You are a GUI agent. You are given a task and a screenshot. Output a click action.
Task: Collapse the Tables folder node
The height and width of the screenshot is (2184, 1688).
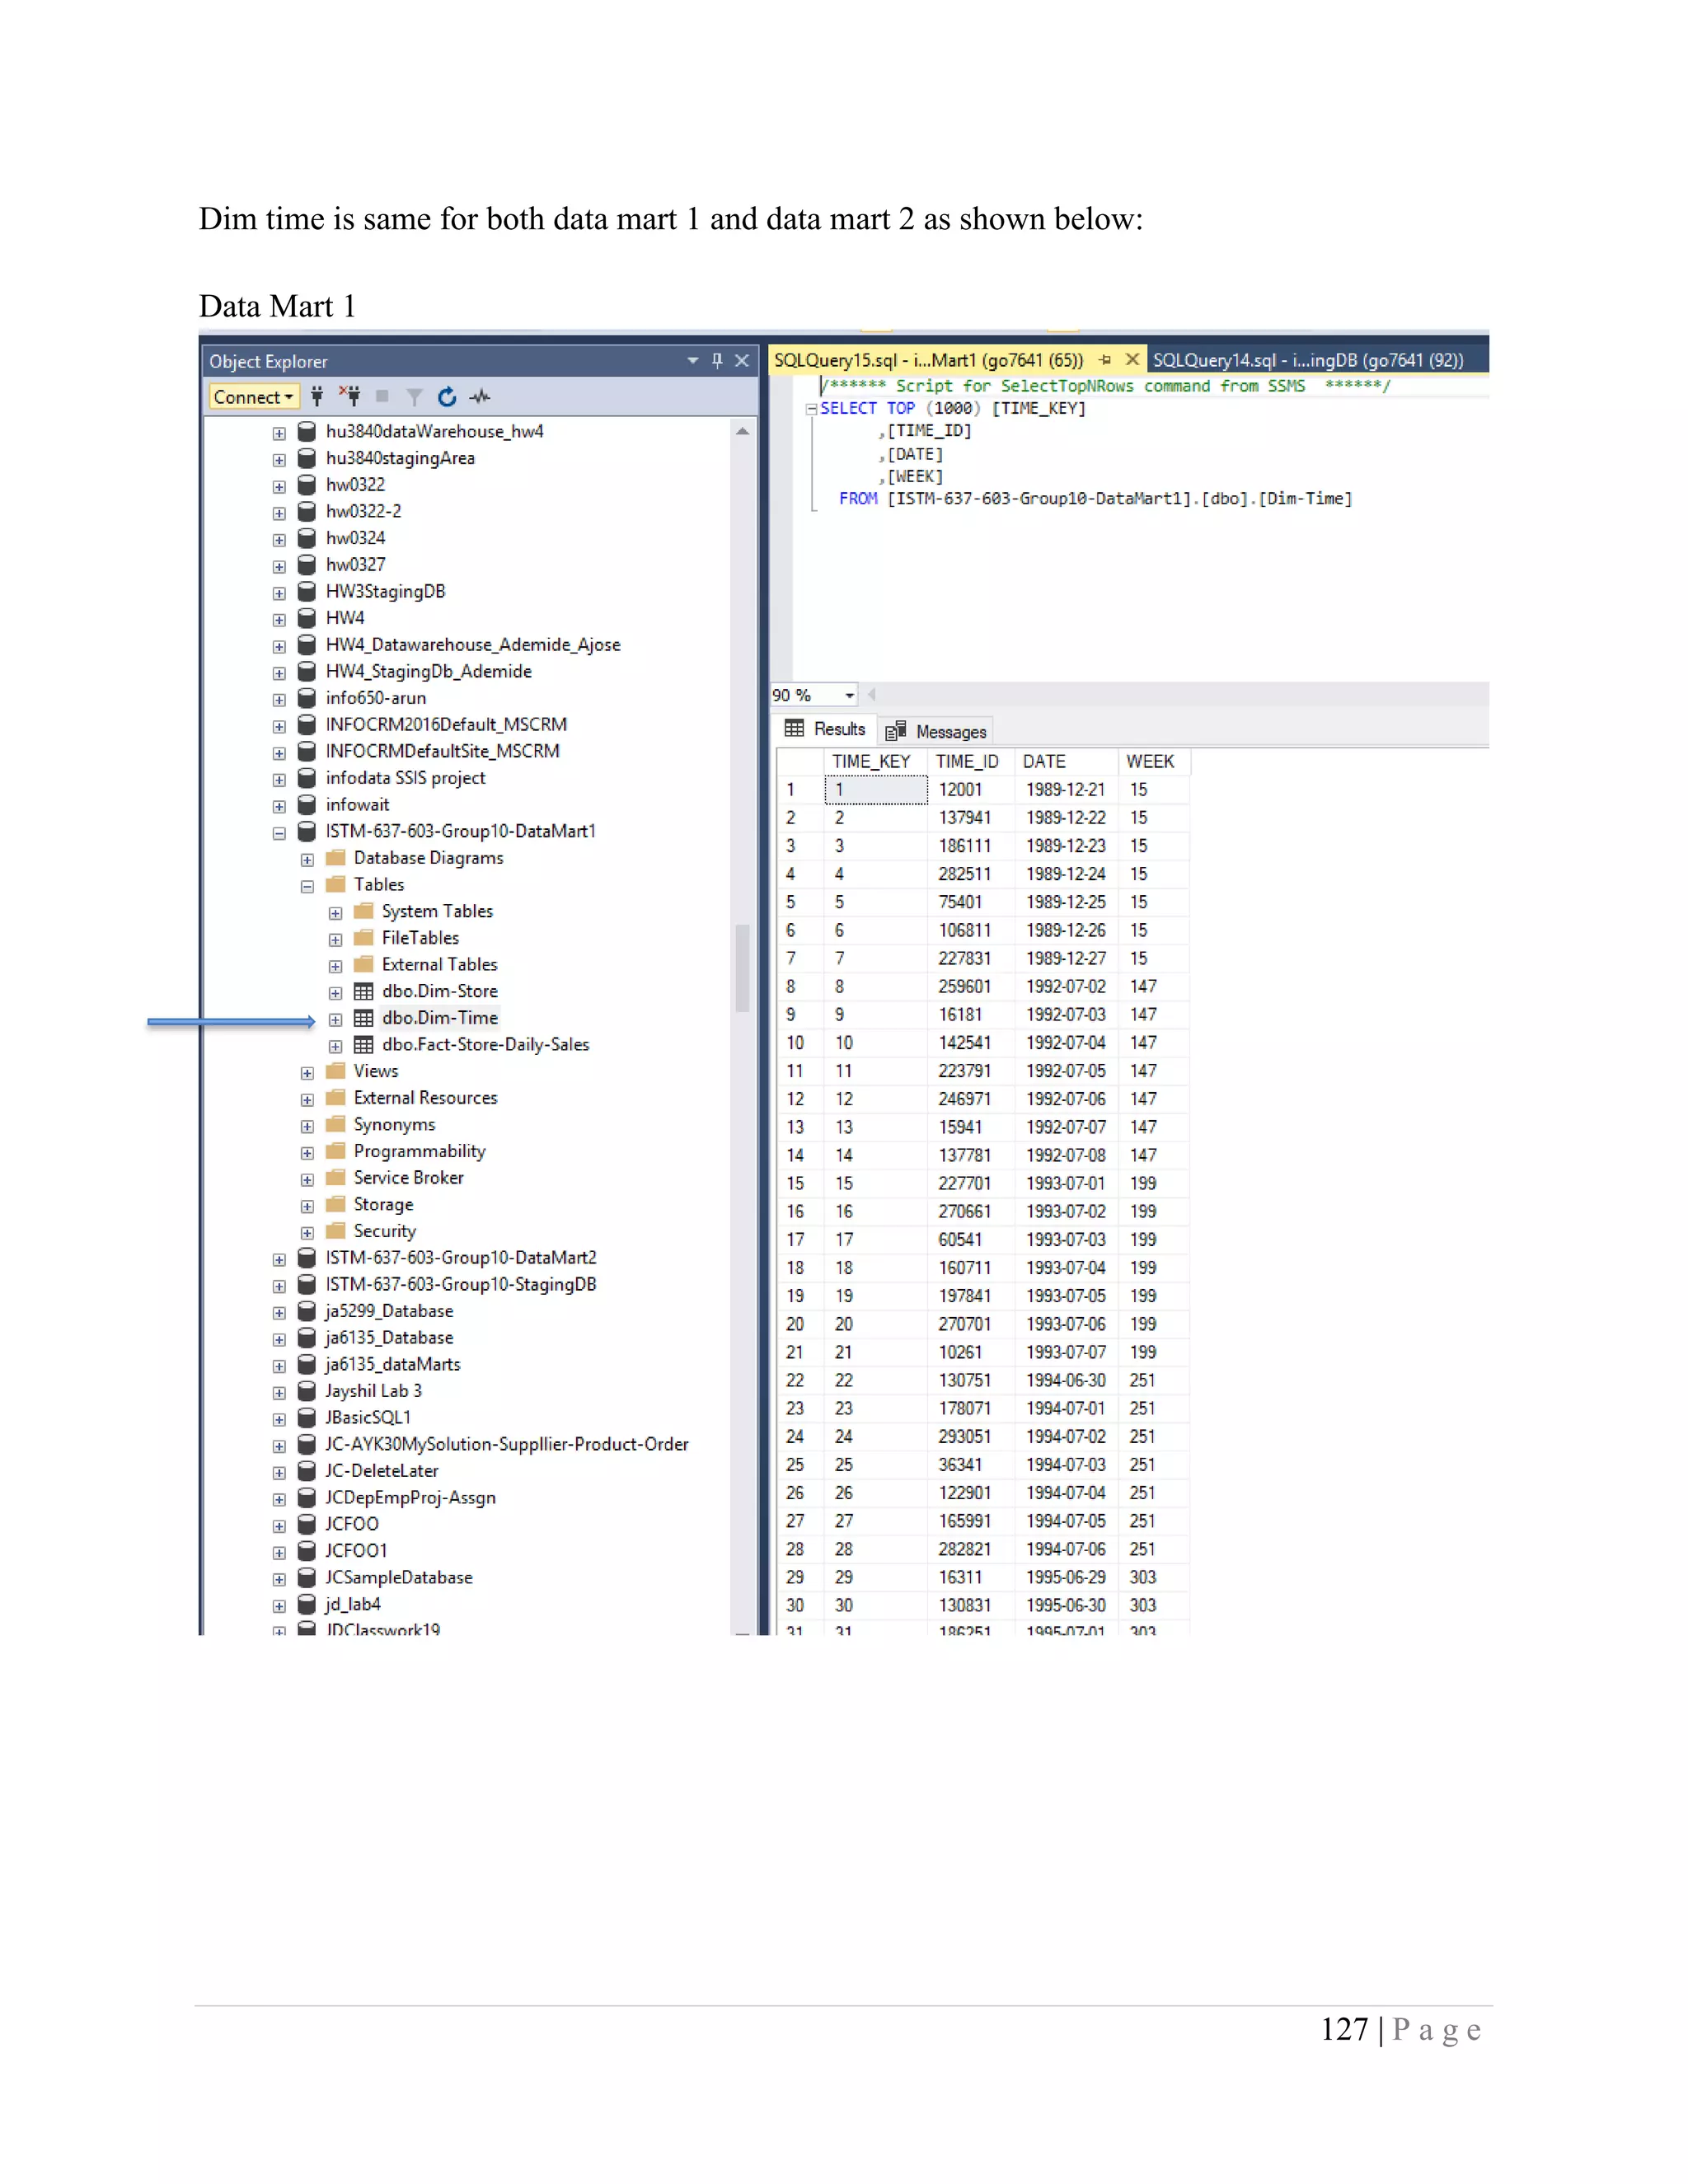tap(307, 886)
